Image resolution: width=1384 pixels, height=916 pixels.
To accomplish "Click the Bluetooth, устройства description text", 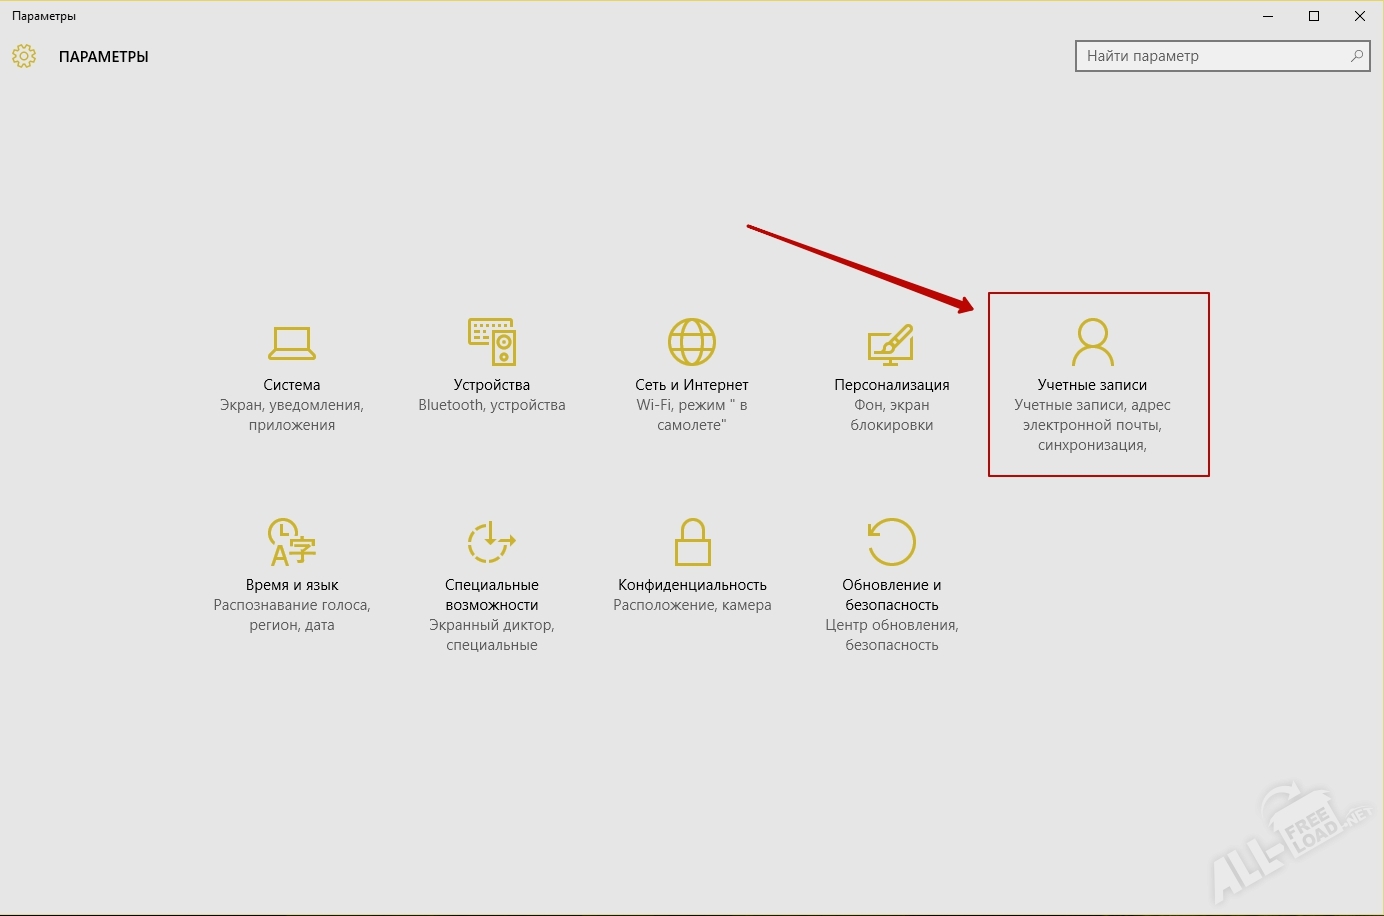I will click(x=492, y=405).
